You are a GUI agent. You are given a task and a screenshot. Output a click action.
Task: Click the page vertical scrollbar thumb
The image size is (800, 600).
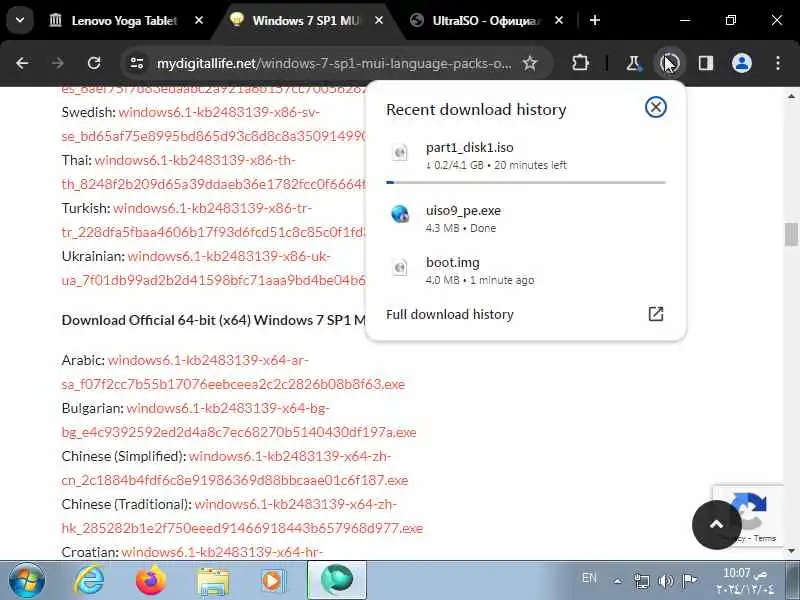pyautogui.click(x=791, y=234)
